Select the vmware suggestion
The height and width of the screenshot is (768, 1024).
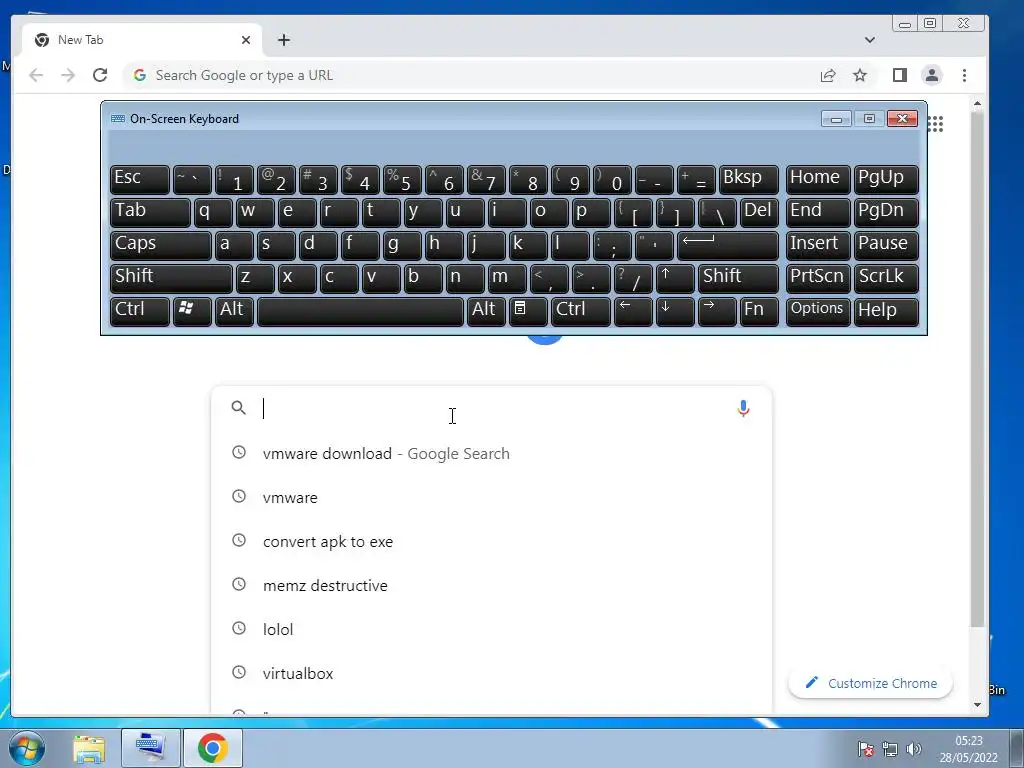[x=491, y=497]
